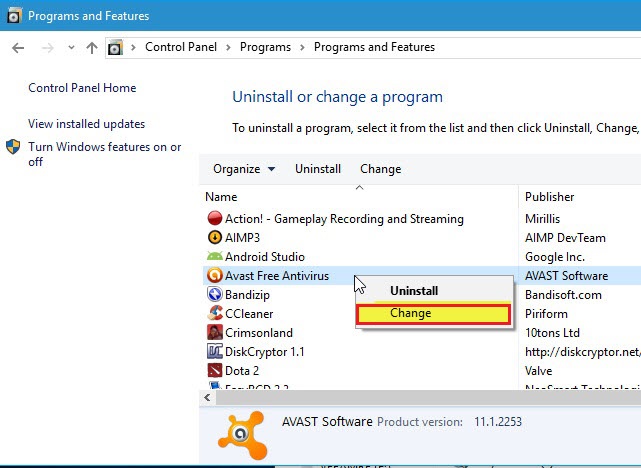Viewport: 641px width, 468px height.
Task: Open the Organize dropdown menu
Action: point(244,169)
